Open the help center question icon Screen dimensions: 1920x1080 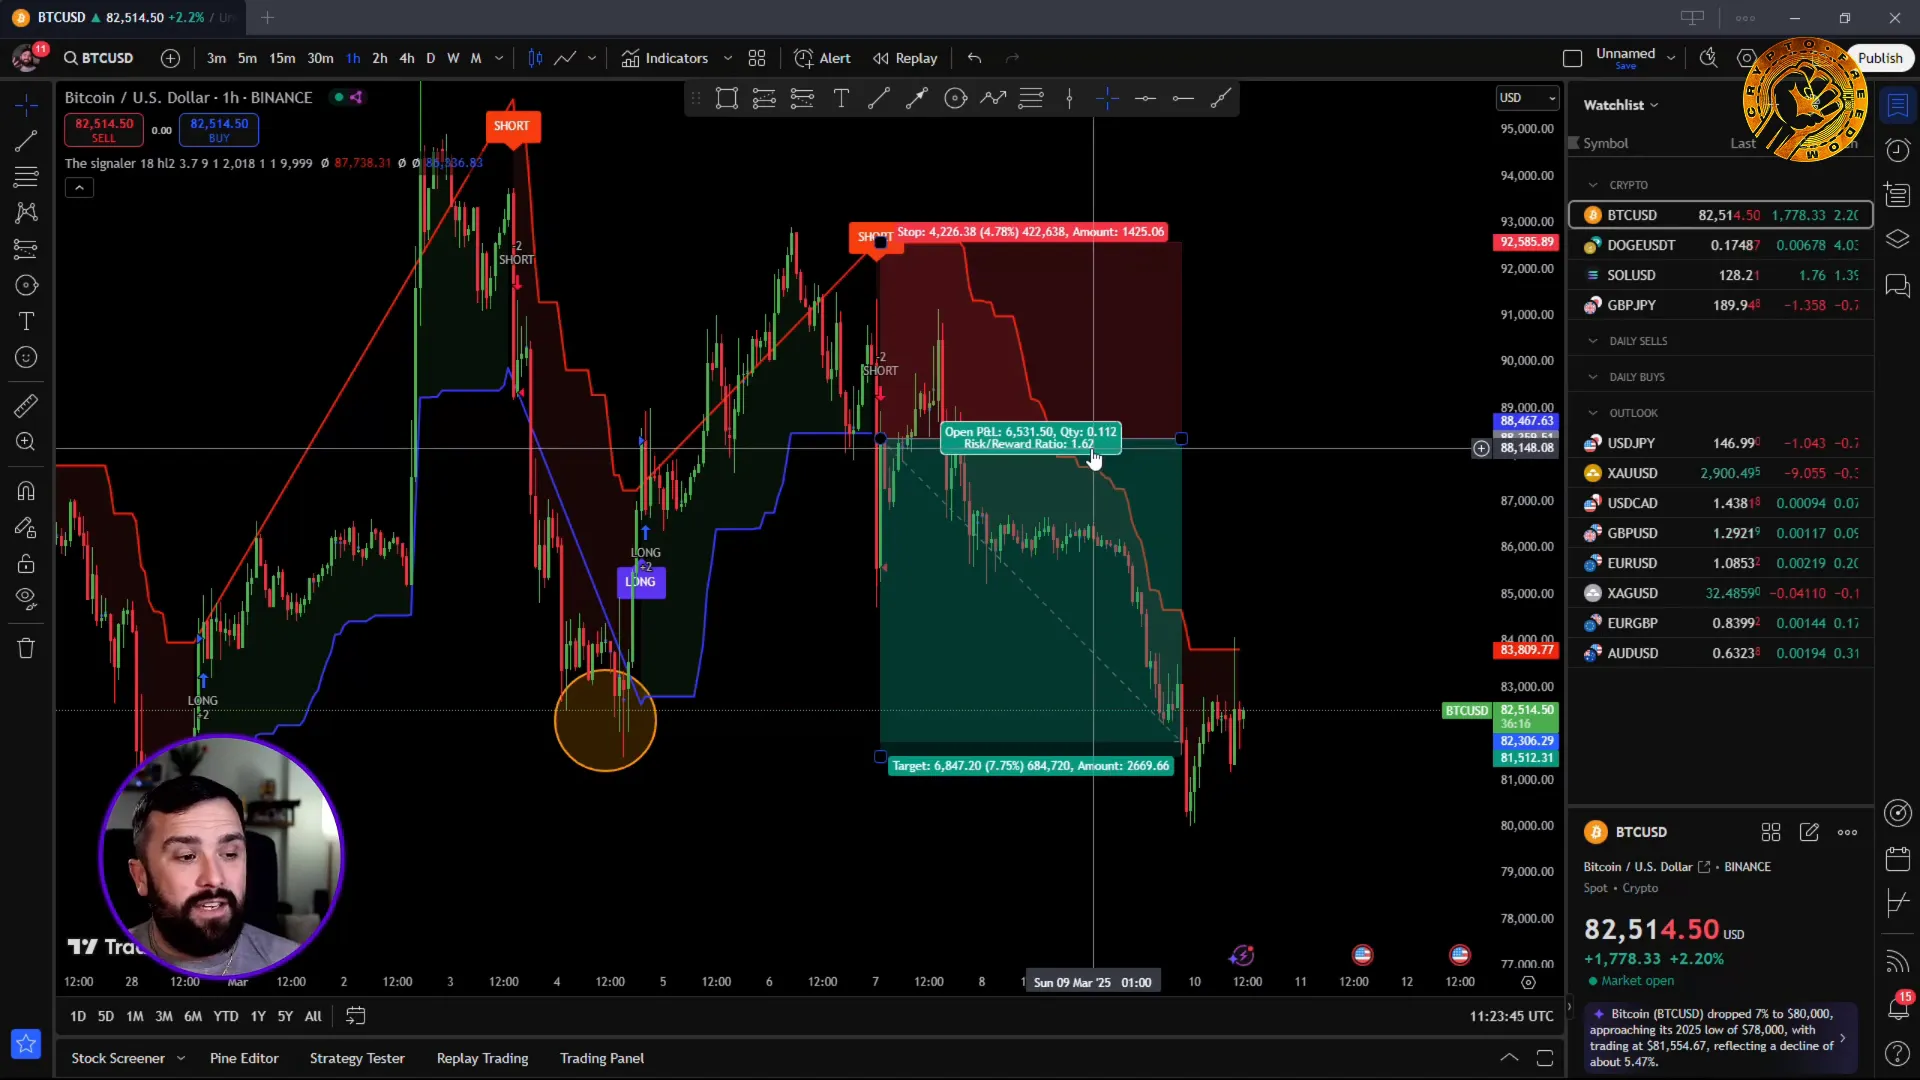tap(1897, 1053)
